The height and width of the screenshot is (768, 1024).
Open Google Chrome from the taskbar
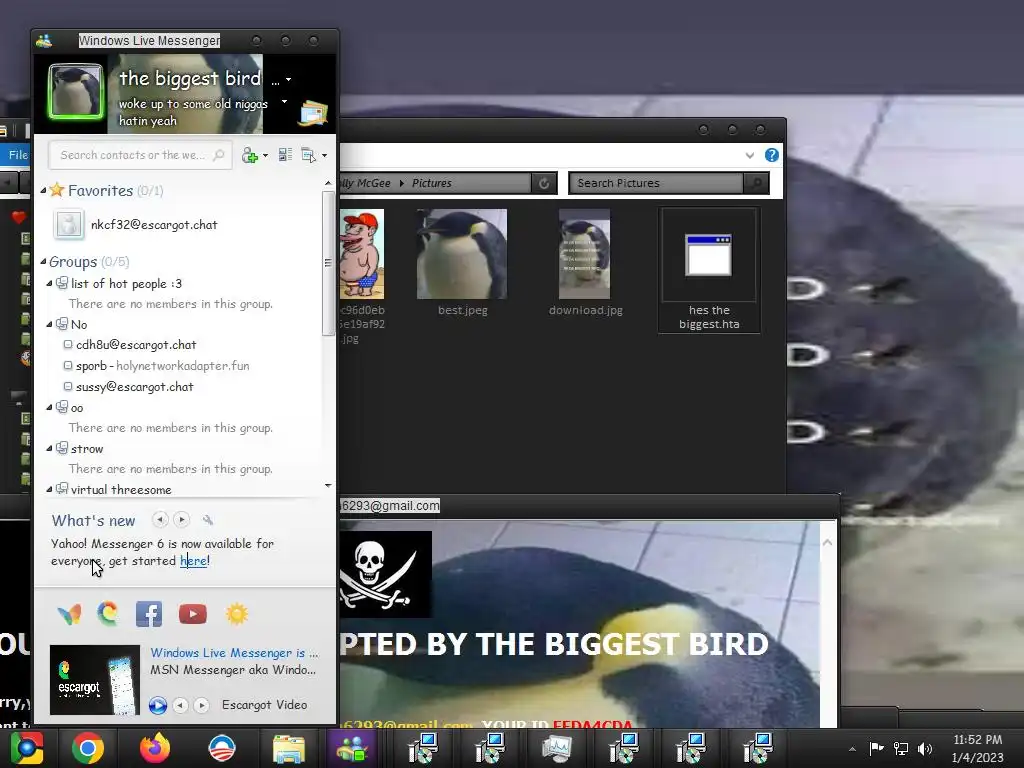(x=88, y=748)
